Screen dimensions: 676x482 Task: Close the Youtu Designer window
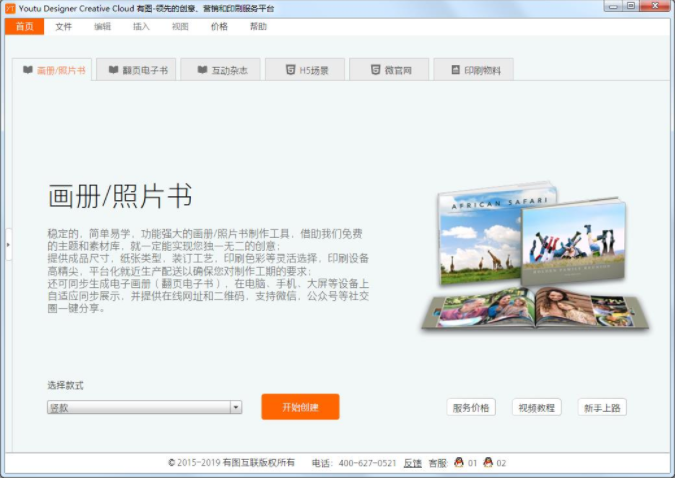655,6
